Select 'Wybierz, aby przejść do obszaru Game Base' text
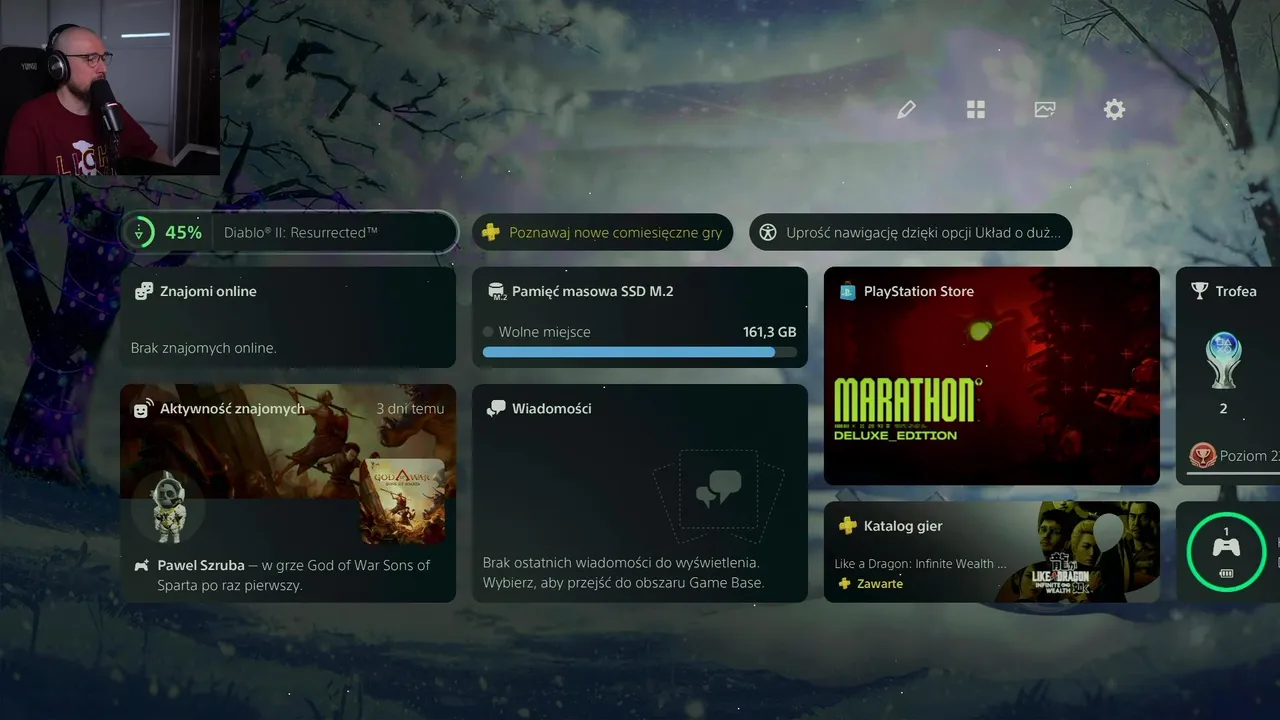 624,583
